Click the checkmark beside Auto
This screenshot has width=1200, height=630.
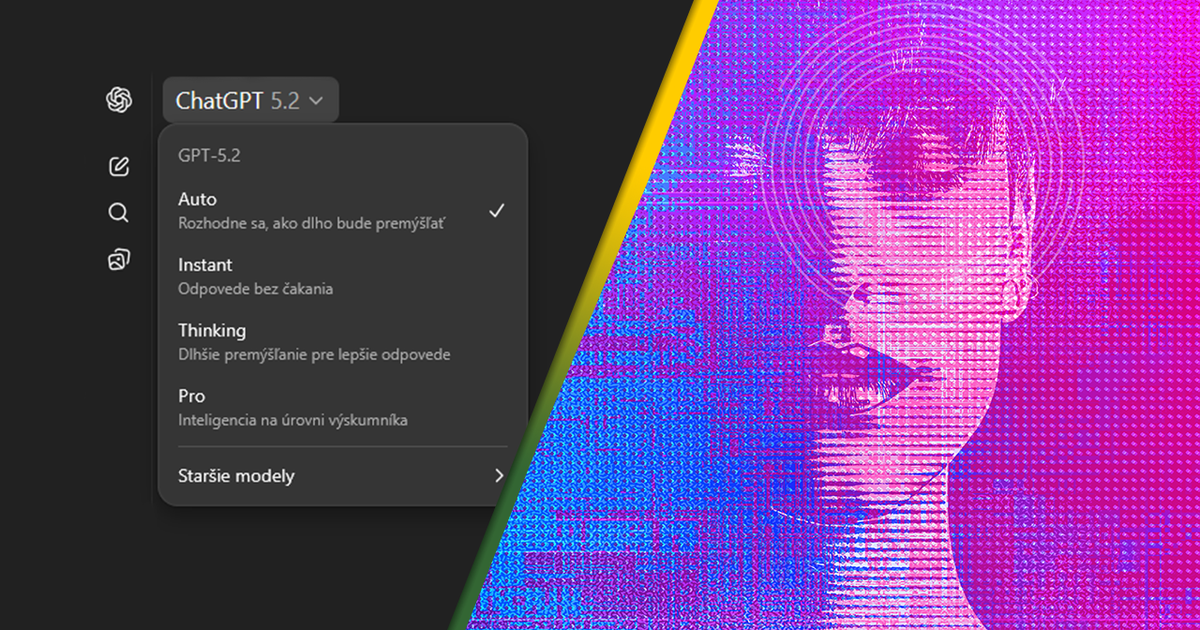click(x=496, y=211)
